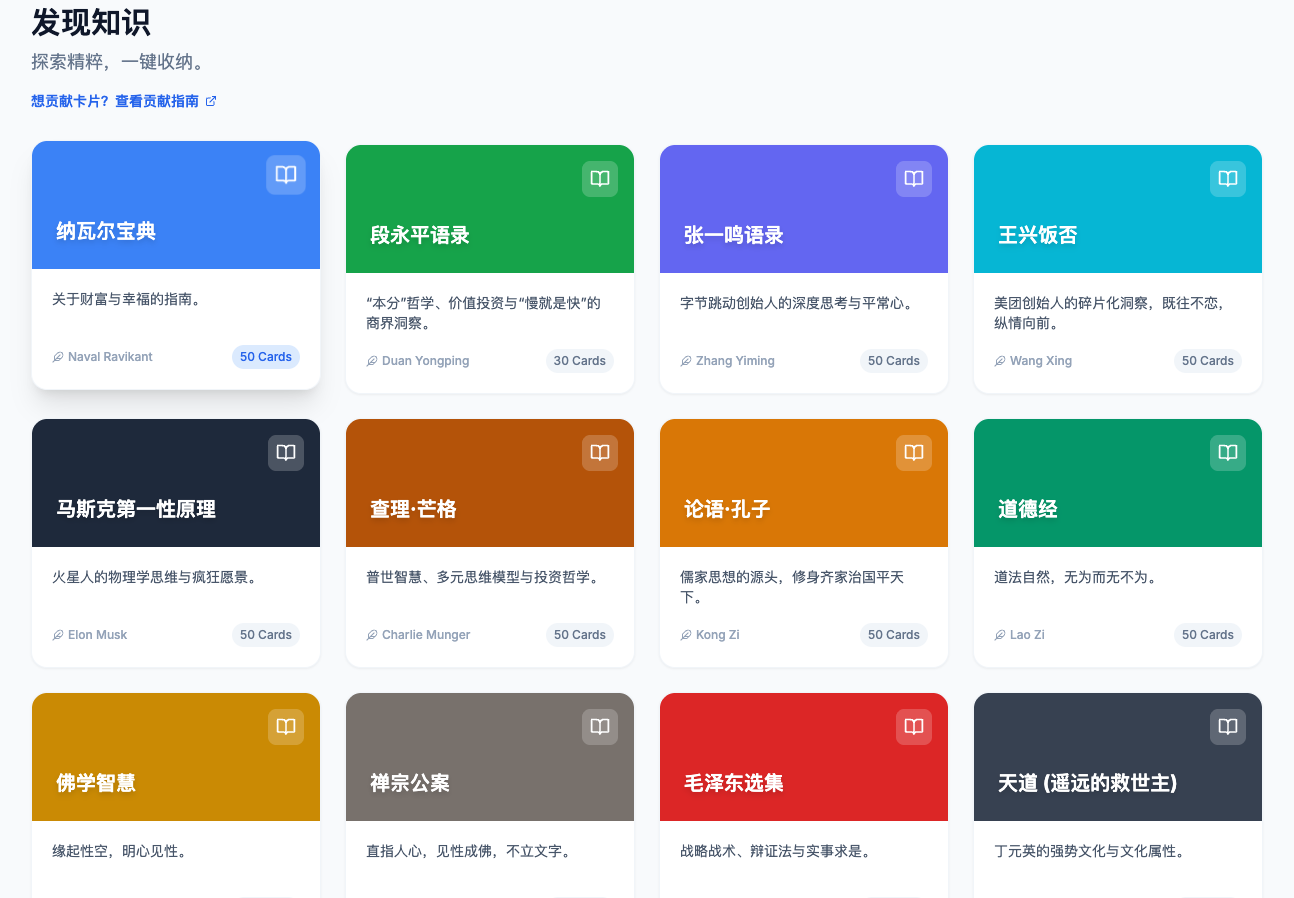Click the 50 Cards badge on 论语·孔子
The image size is (1294, 898).
pyautogui.click(x=894, y=635)
